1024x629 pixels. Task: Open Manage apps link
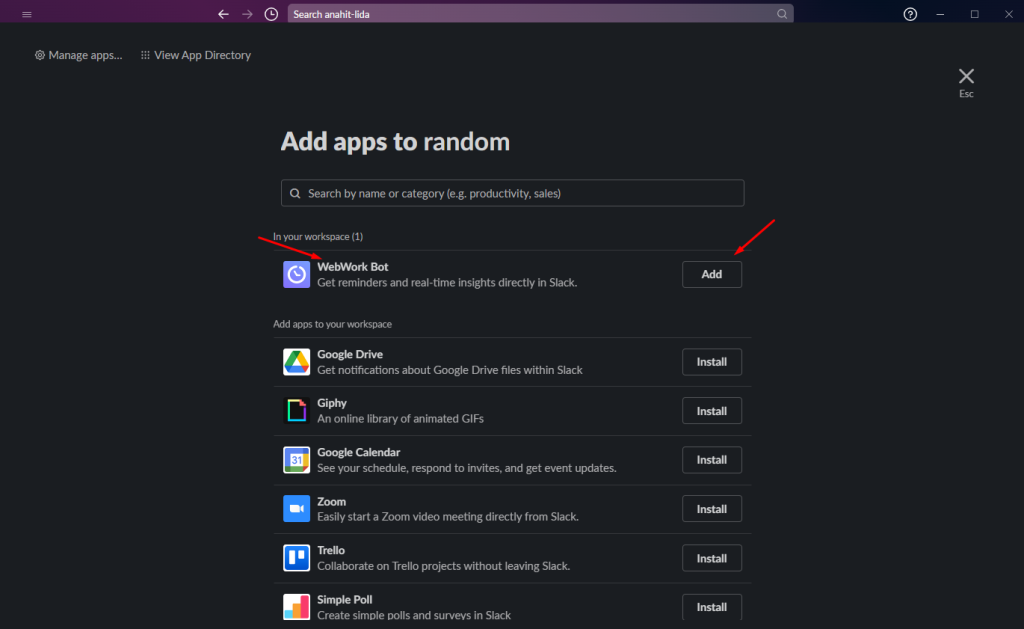point(85,56)
